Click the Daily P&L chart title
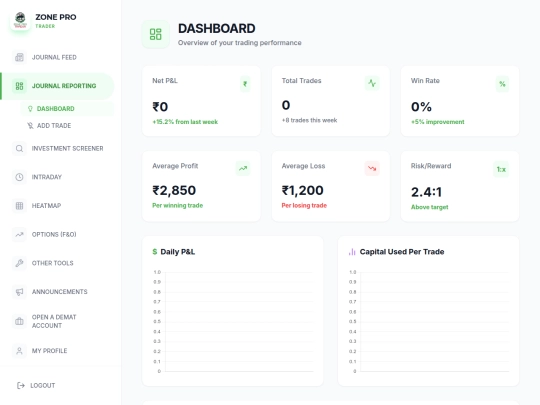 click(178, 252)
